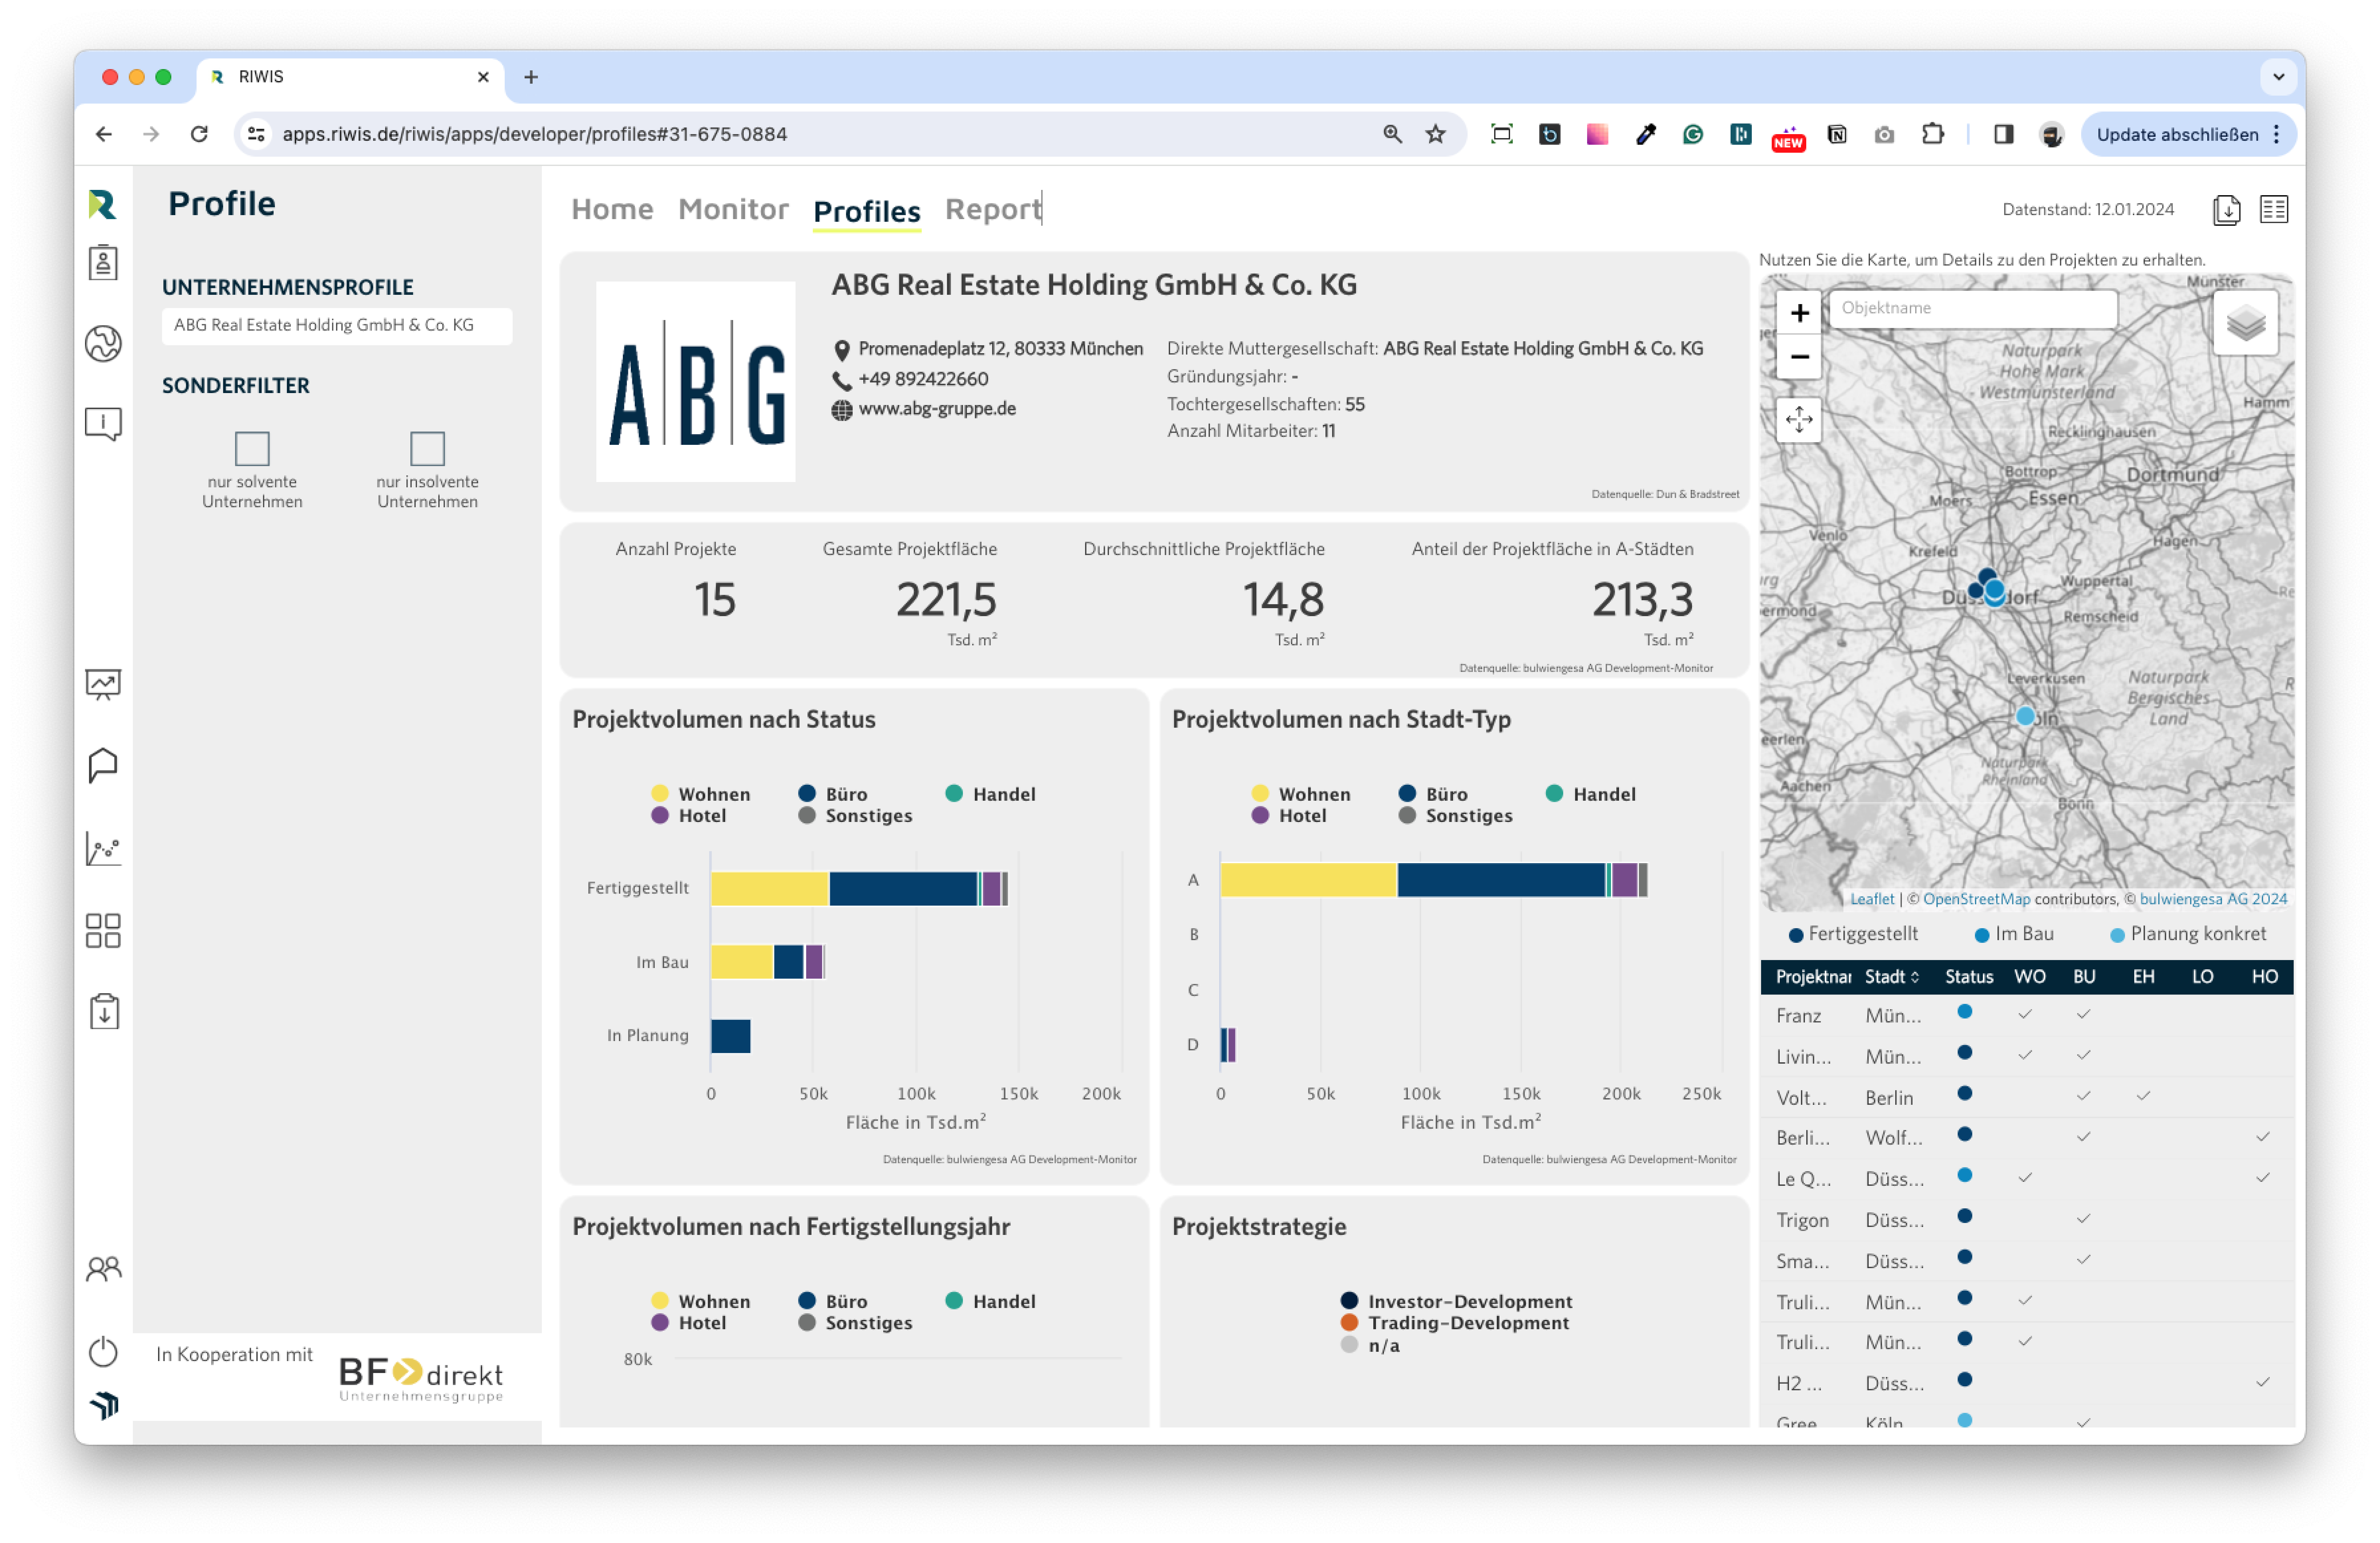Open the ID badge icon in the sidebar
Screen dimensions: 2380x1543
[x=103, y=263]
